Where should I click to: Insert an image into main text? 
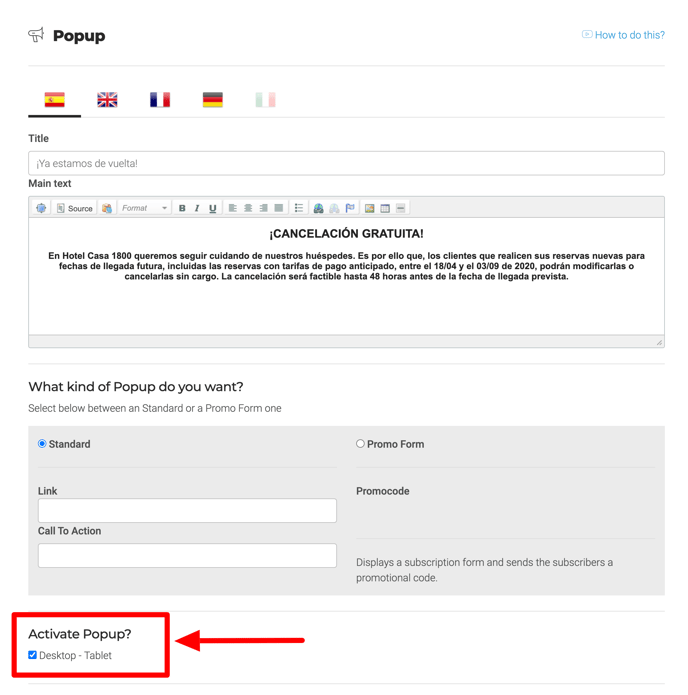point(369,208)
